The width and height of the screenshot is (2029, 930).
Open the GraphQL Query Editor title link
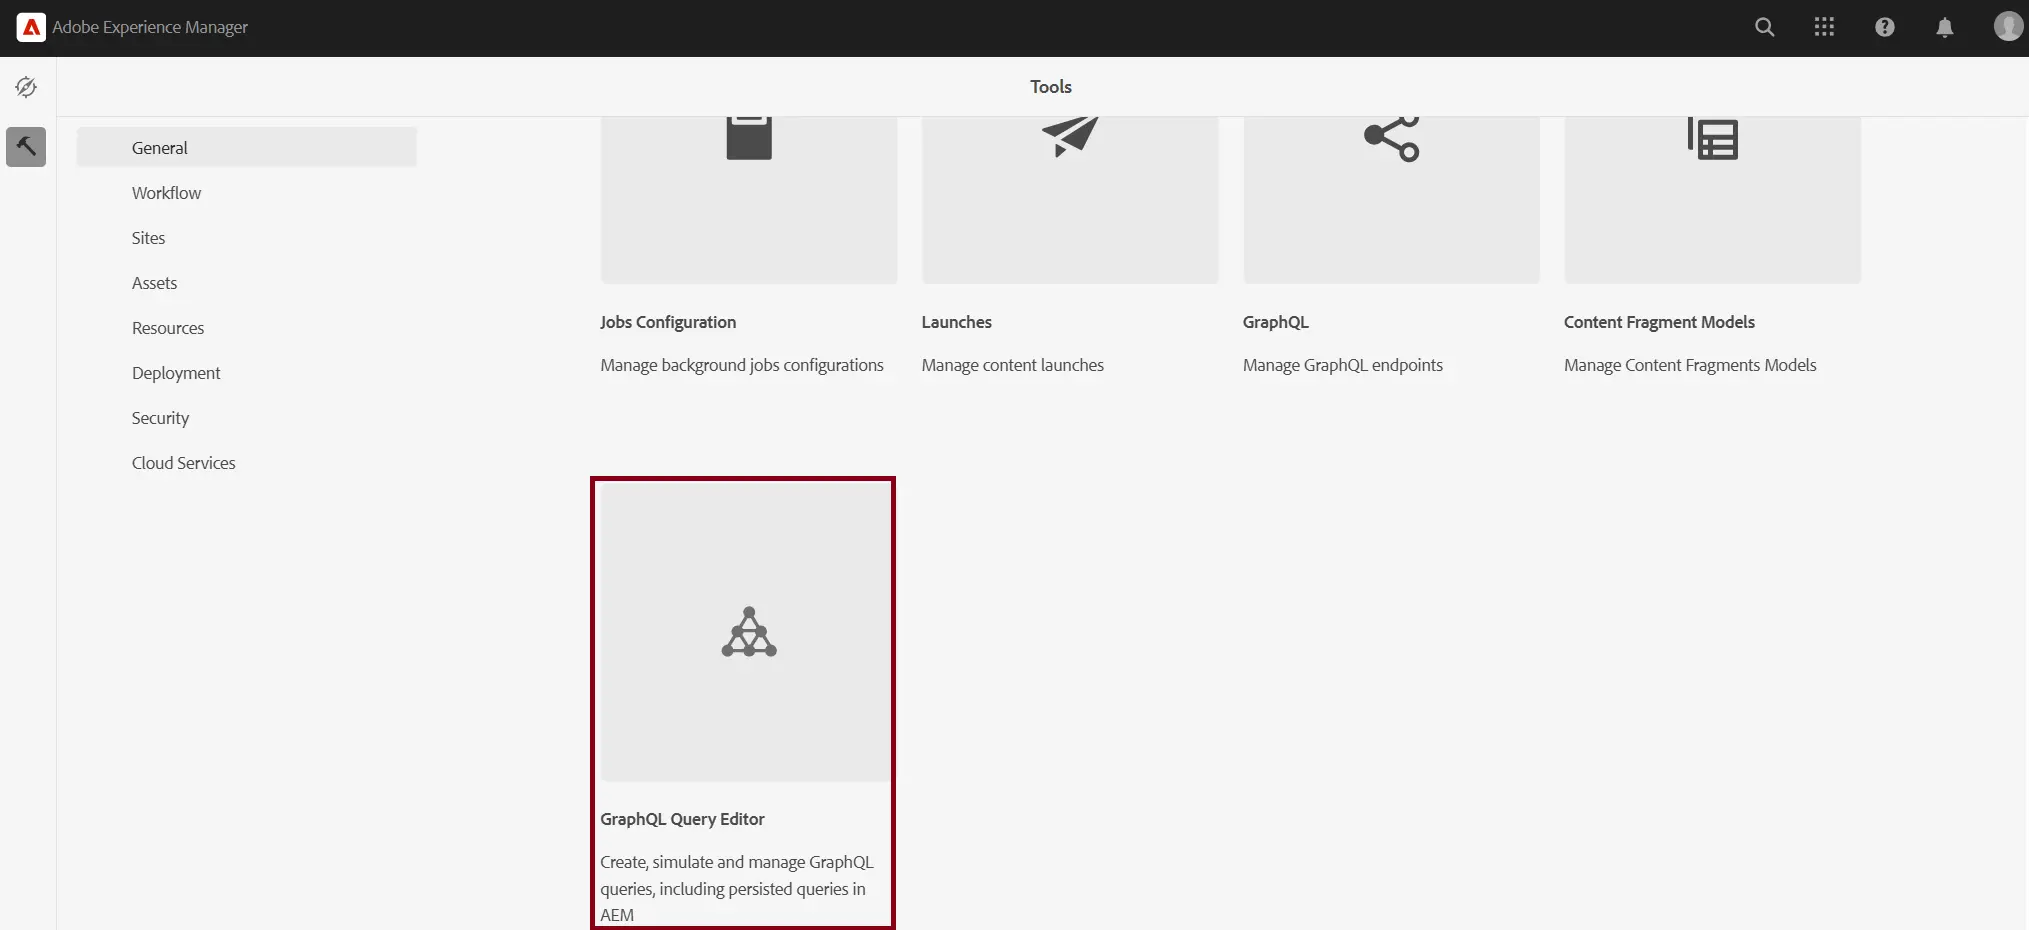click(x=682, y=819)
